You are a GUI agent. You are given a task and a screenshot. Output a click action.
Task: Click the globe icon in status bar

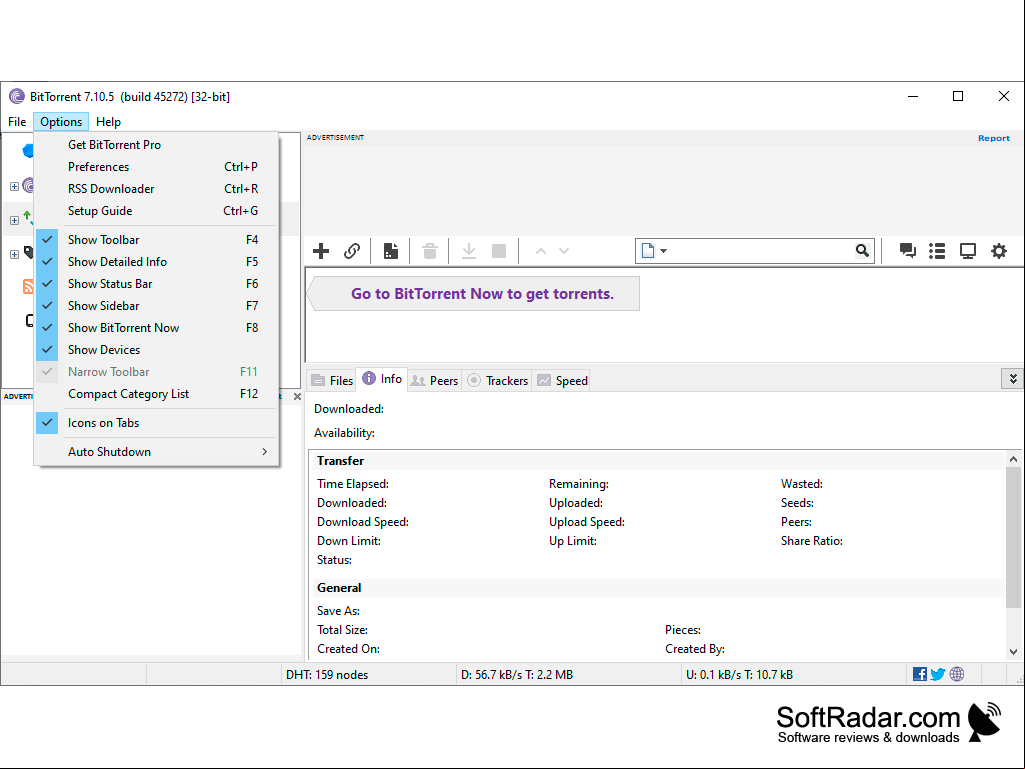(957, 674)
